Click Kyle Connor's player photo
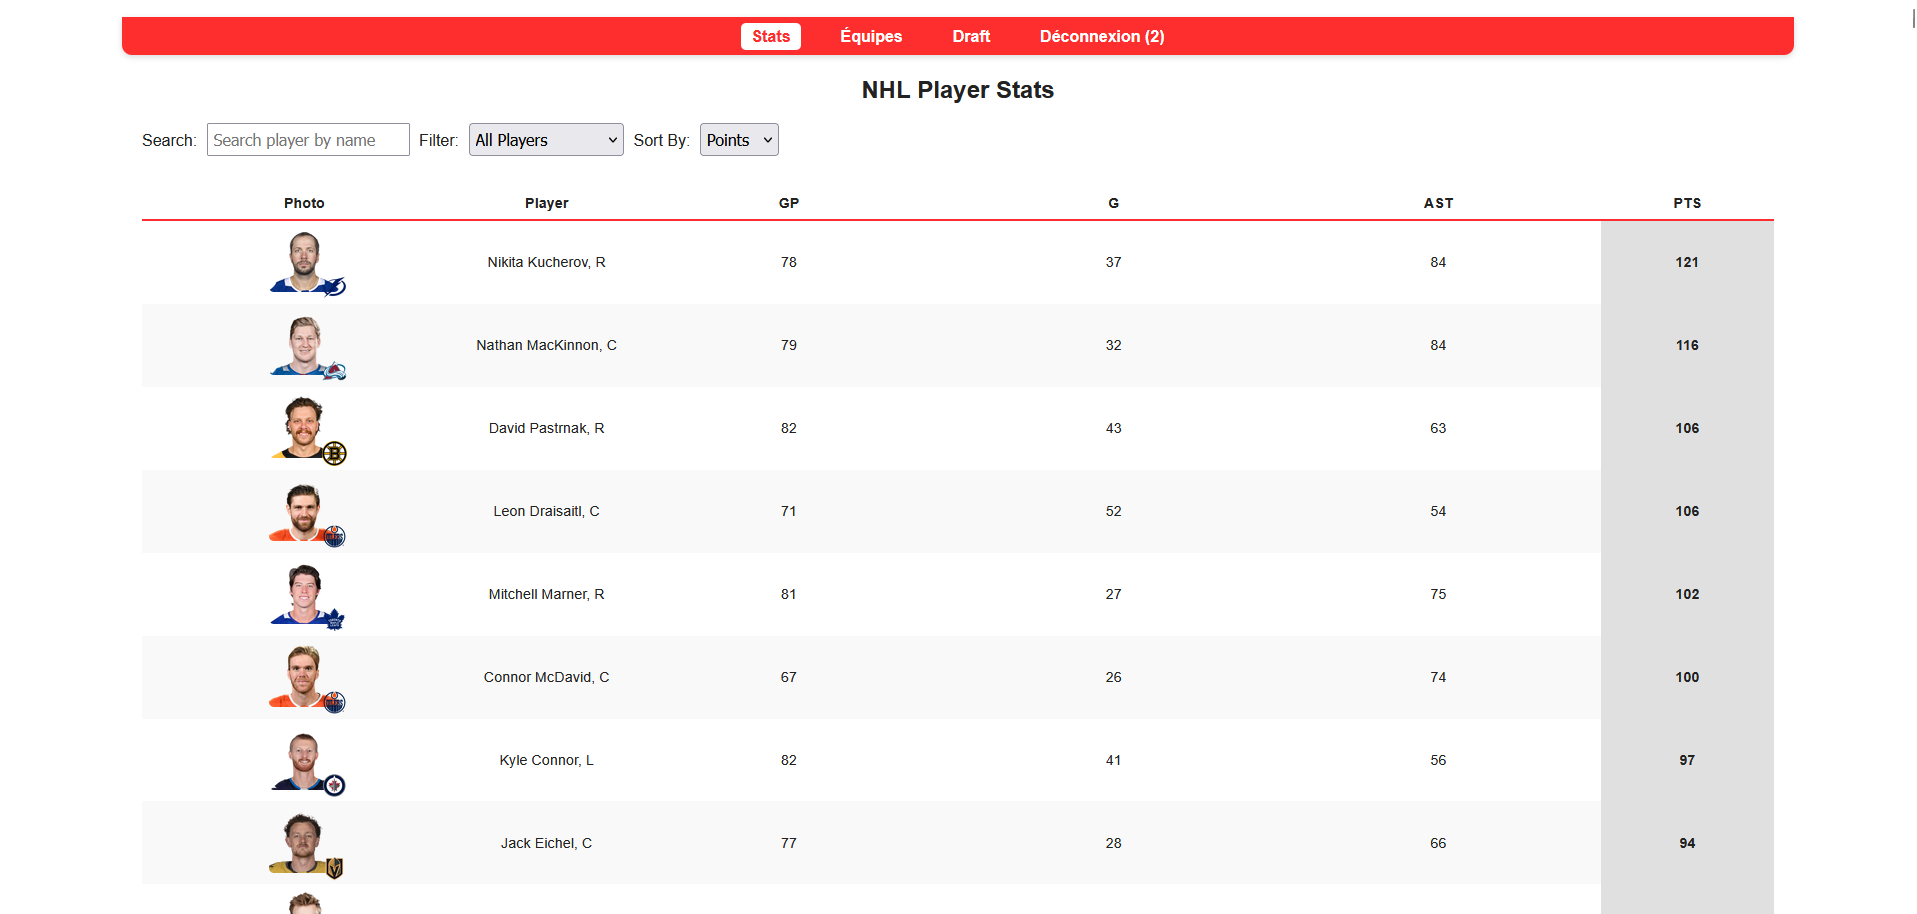Screen dimensions: 1917x914 point(304,760)
